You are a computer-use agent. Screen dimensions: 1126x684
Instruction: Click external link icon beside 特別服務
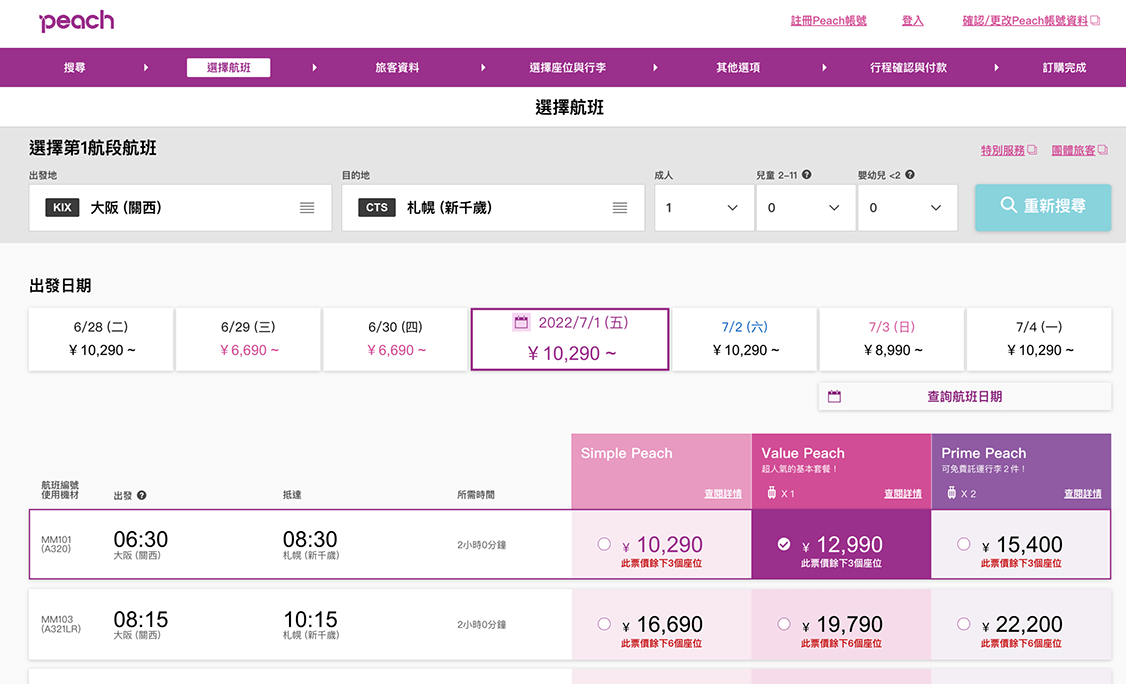(x=1032, y=150)
